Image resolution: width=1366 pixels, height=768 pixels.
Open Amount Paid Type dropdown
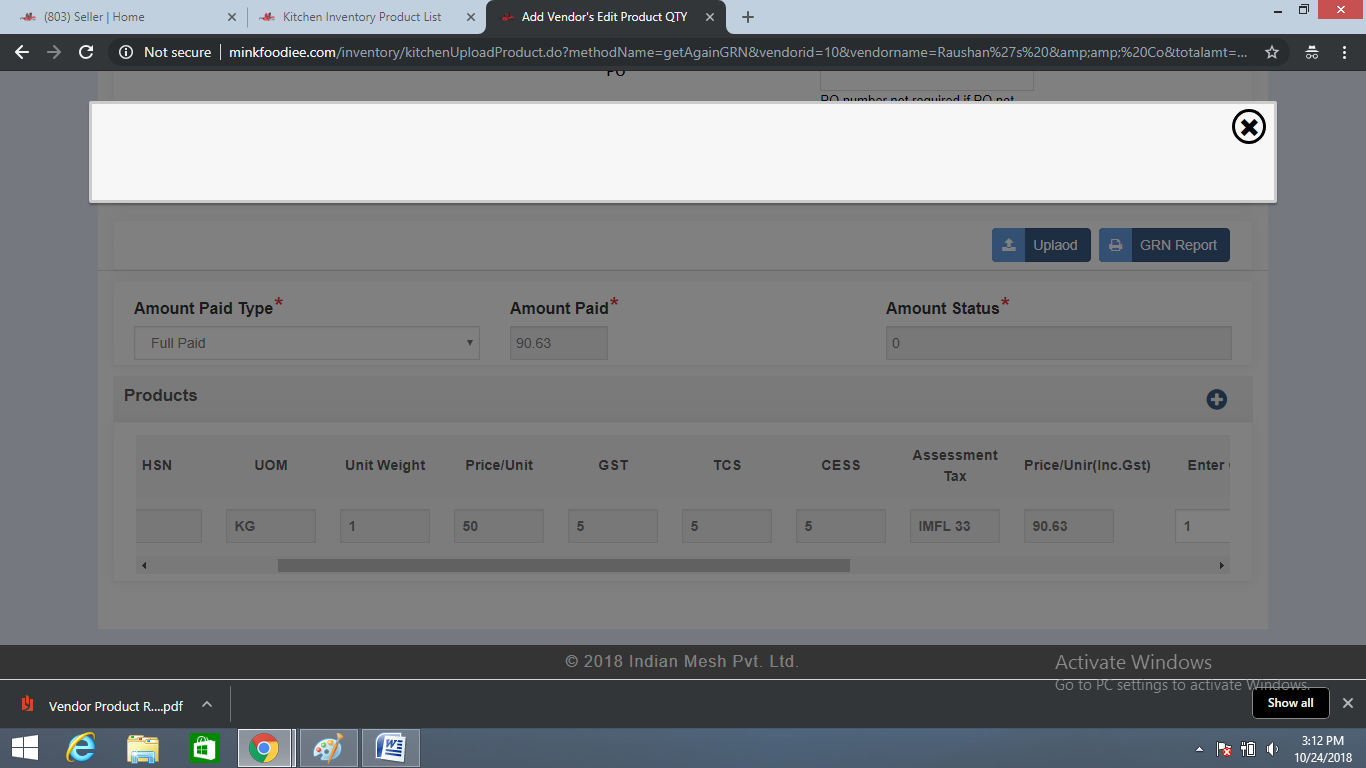[307, 343]
